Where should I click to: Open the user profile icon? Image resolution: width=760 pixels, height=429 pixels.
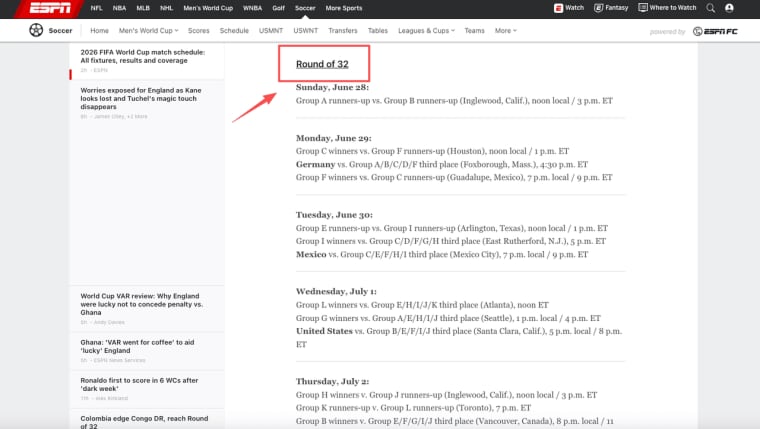pyautogui.click(x=729, y=8)
